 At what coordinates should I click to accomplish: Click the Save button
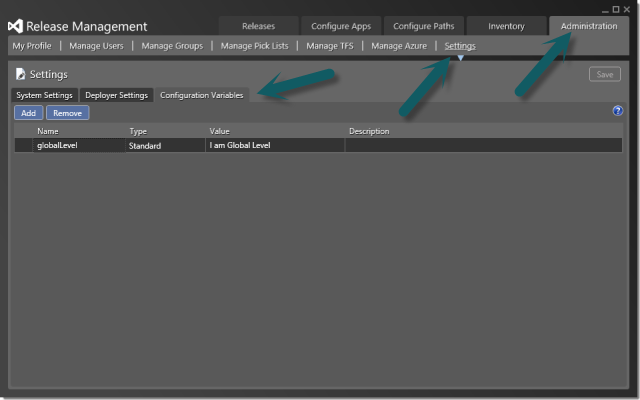click(x=604, y=74)
